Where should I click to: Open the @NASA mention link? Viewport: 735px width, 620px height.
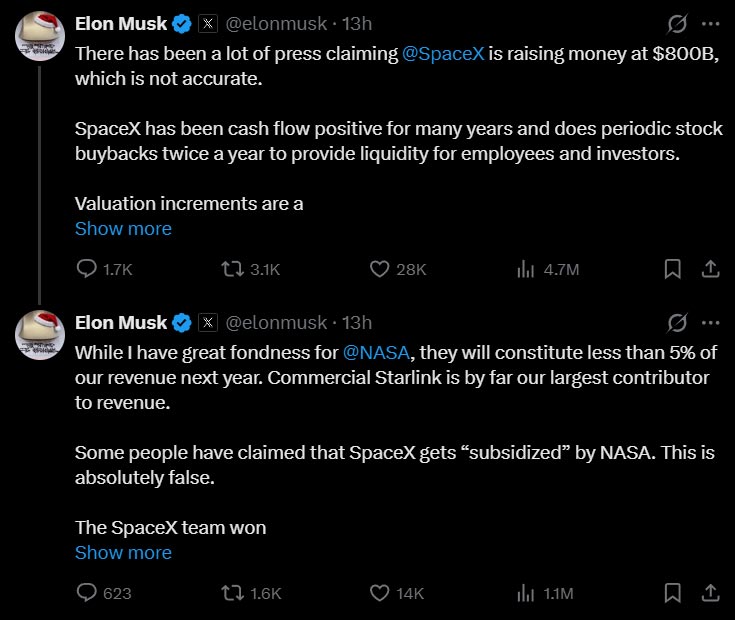[375, 353]
